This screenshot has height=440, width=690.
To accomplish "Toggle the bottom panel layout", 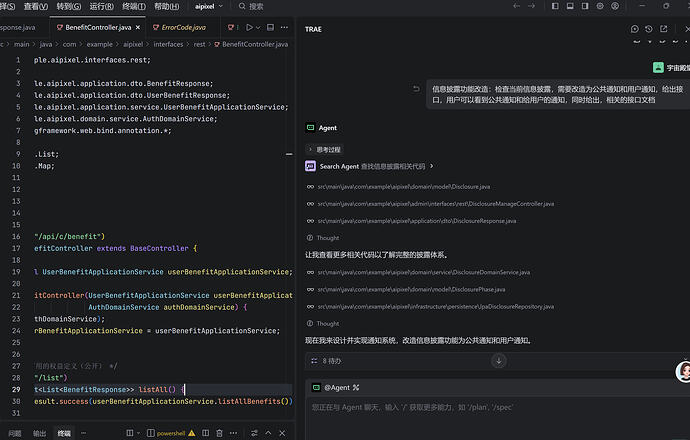I will (x=570, y=6).
